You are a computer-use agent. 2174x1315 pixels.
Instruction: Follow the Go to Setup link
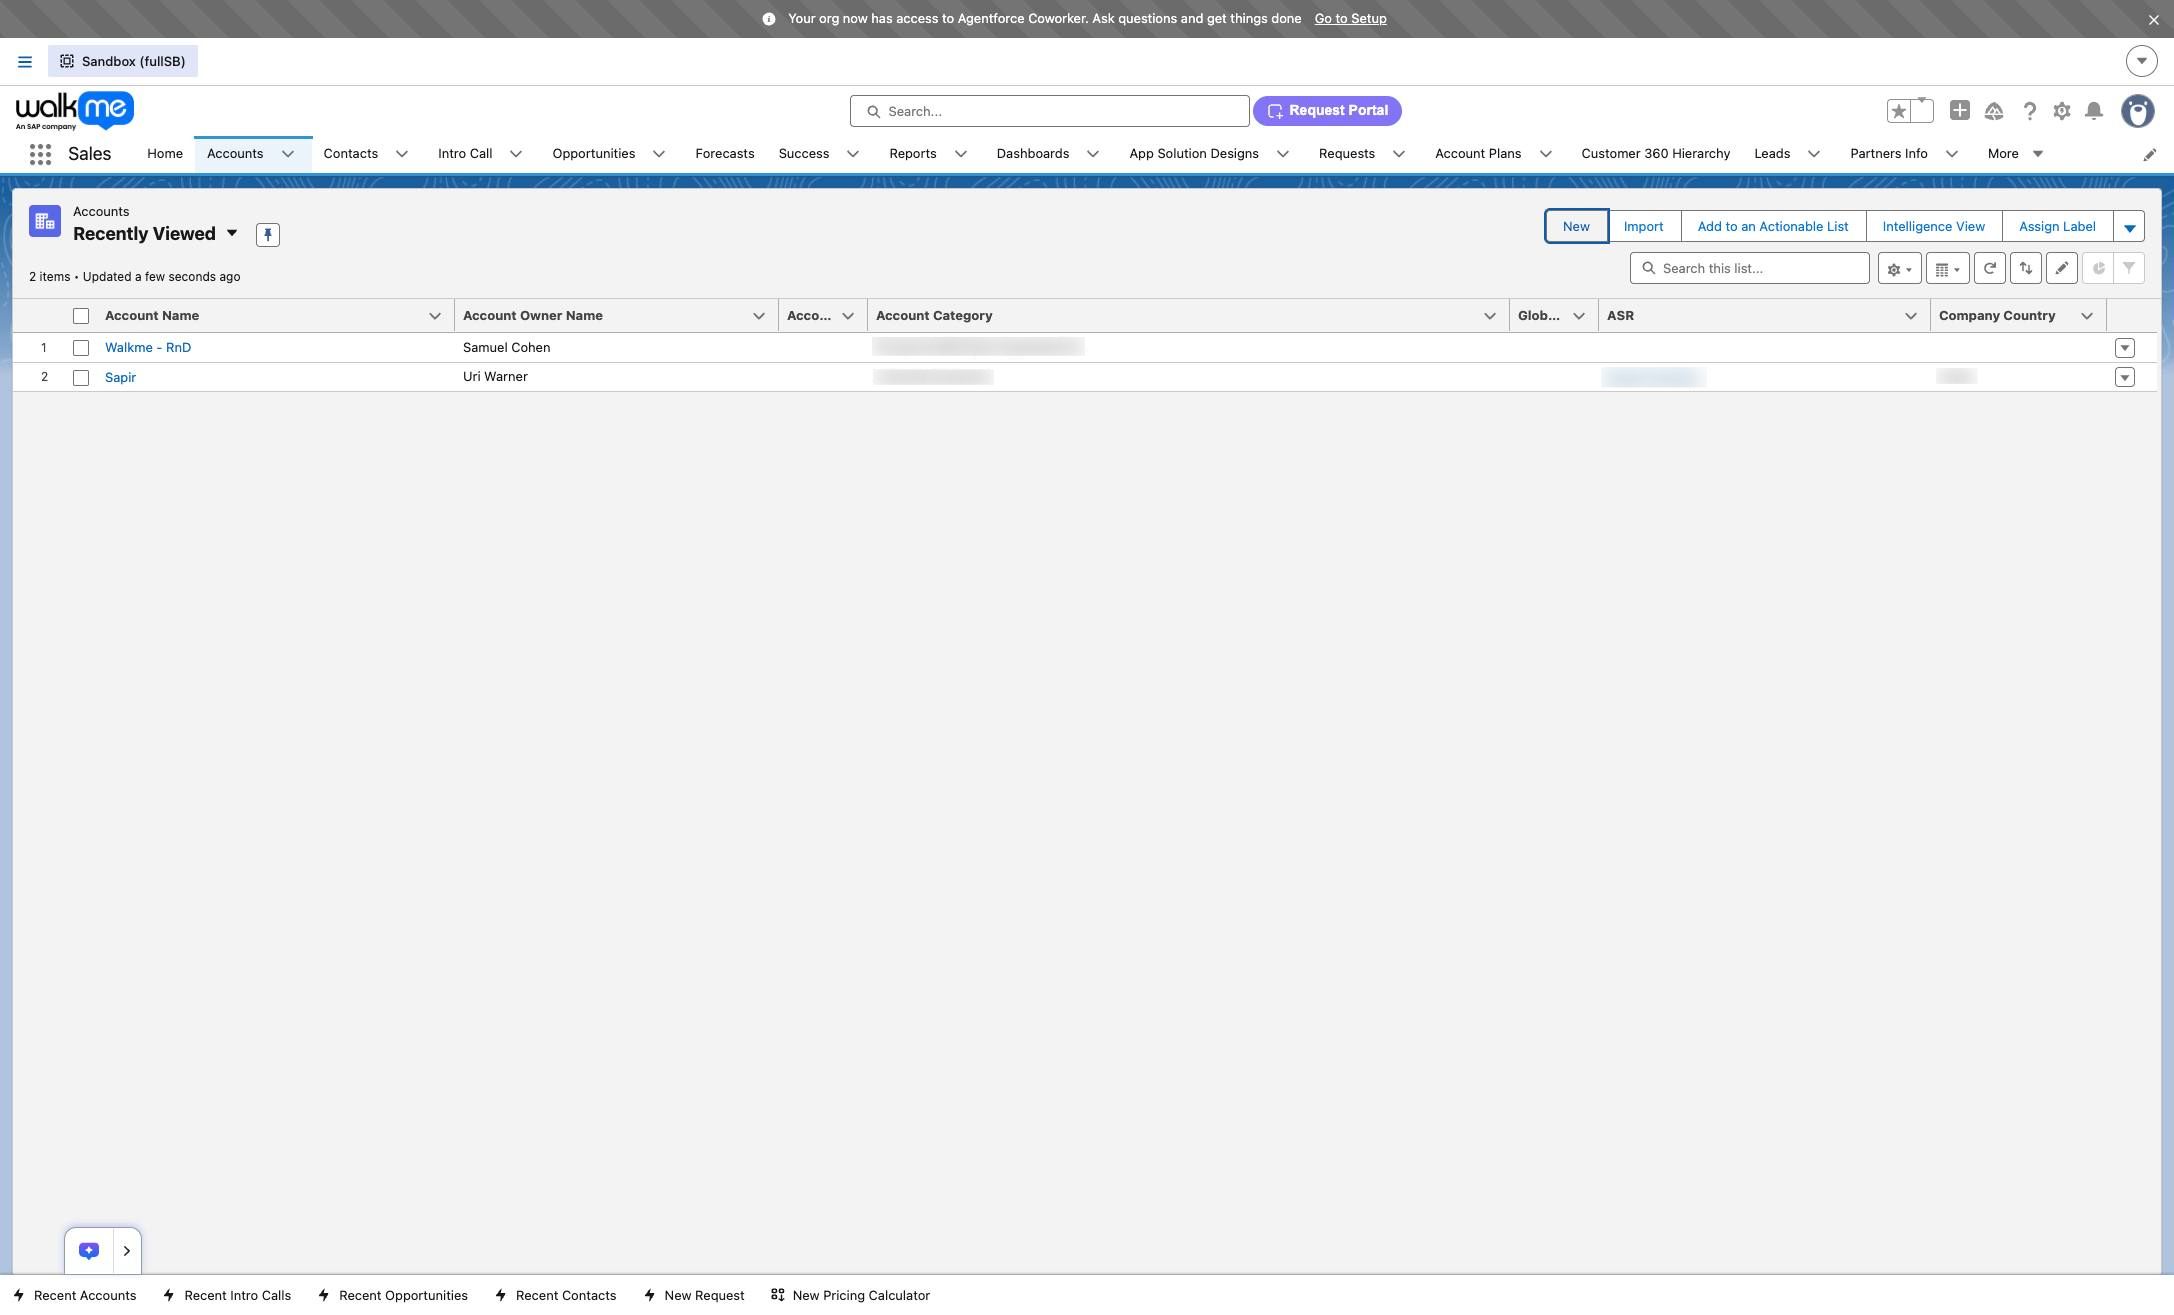coord(1350,19)
